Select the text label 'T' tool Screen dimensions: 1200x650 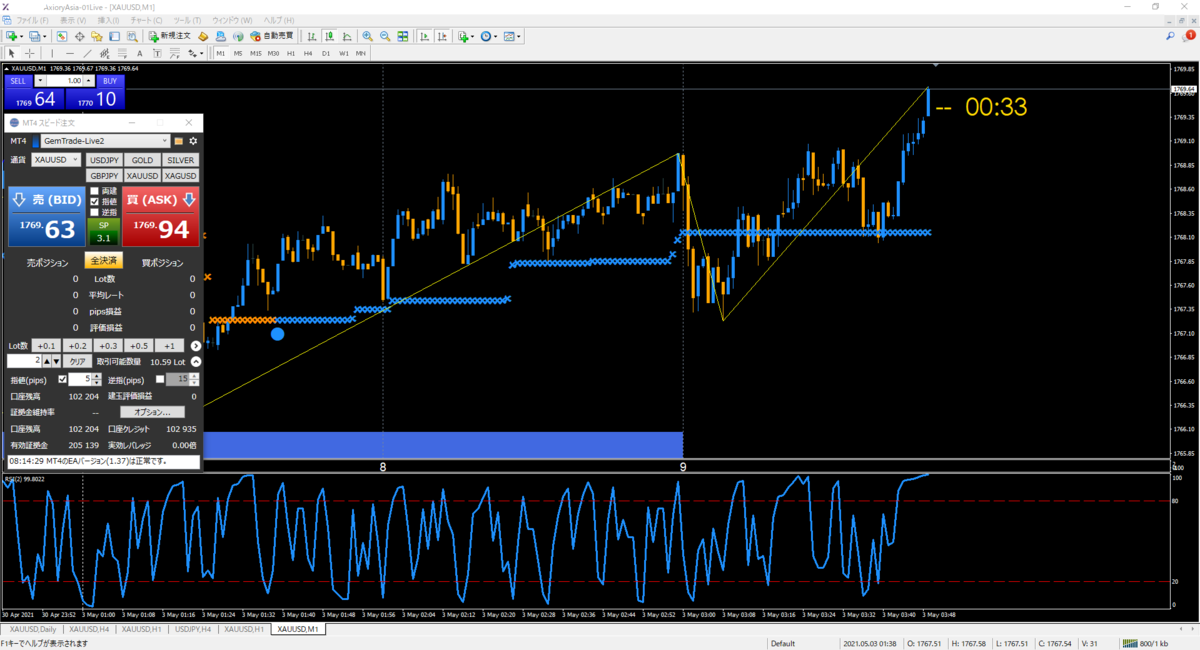point(157,53)
